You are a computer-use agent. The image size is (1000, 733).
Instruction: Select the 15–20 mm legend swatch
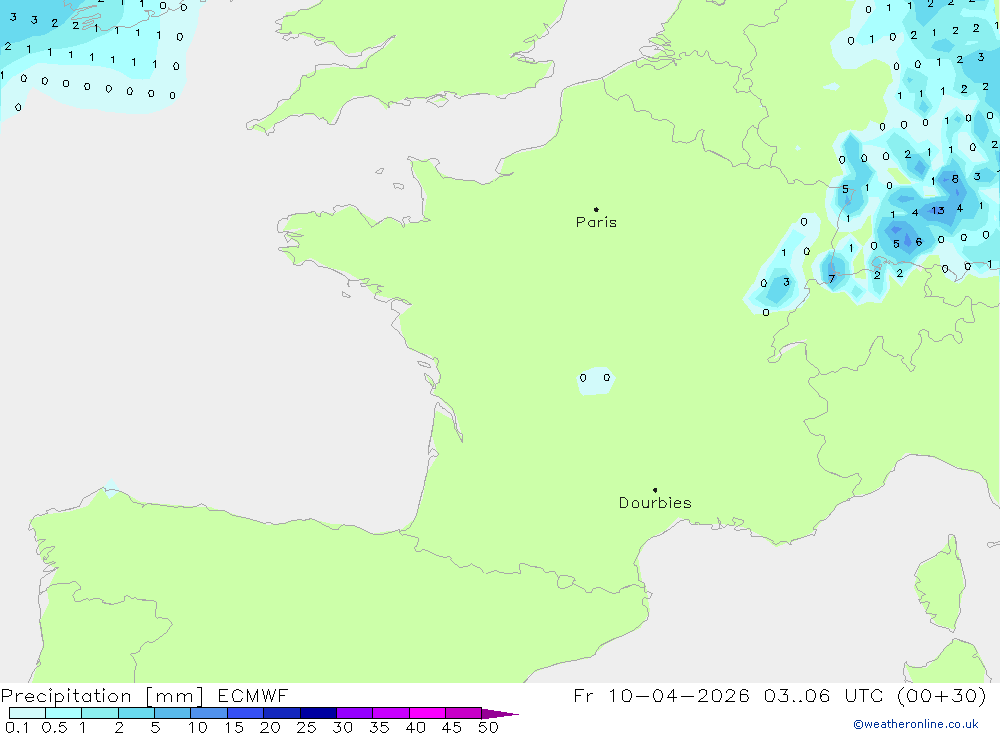click(246, 713)
